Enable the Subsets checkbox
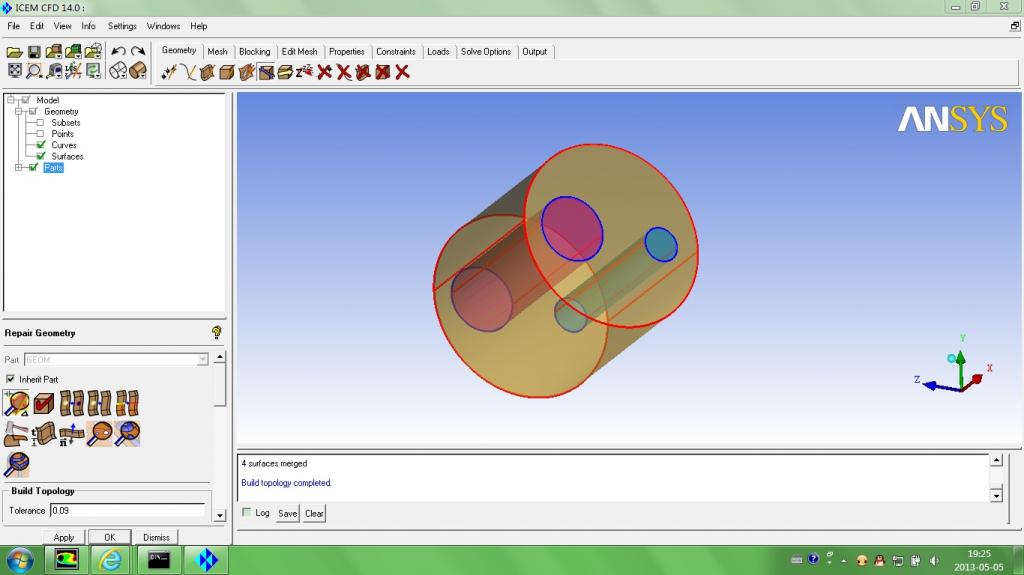Viewport: 1024px width, 575px height. coord(40,122)
